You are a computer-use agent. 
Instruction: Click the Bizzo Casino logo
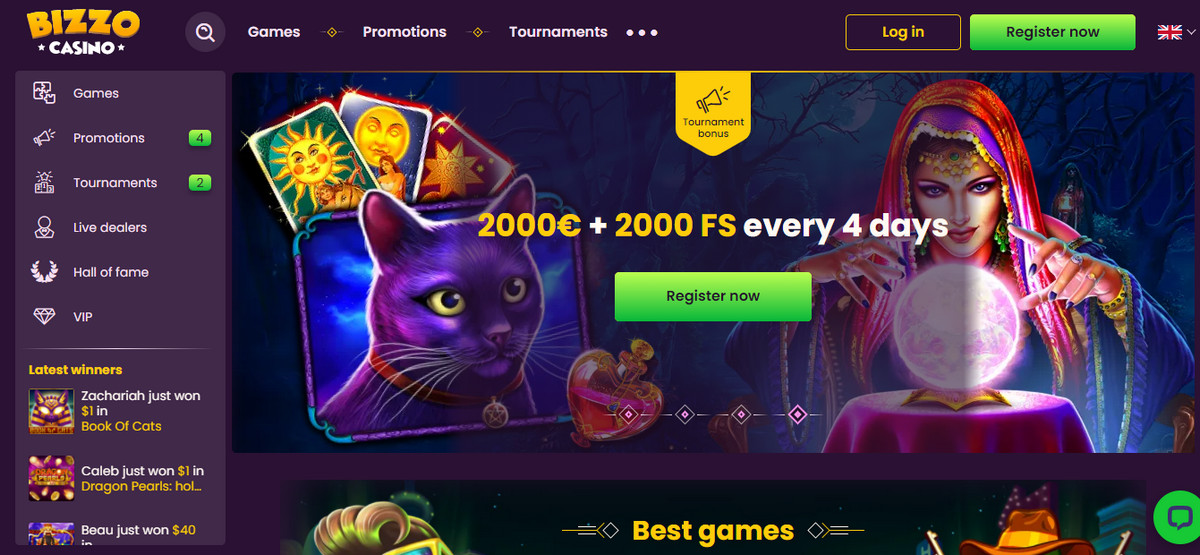click(83, 32)
